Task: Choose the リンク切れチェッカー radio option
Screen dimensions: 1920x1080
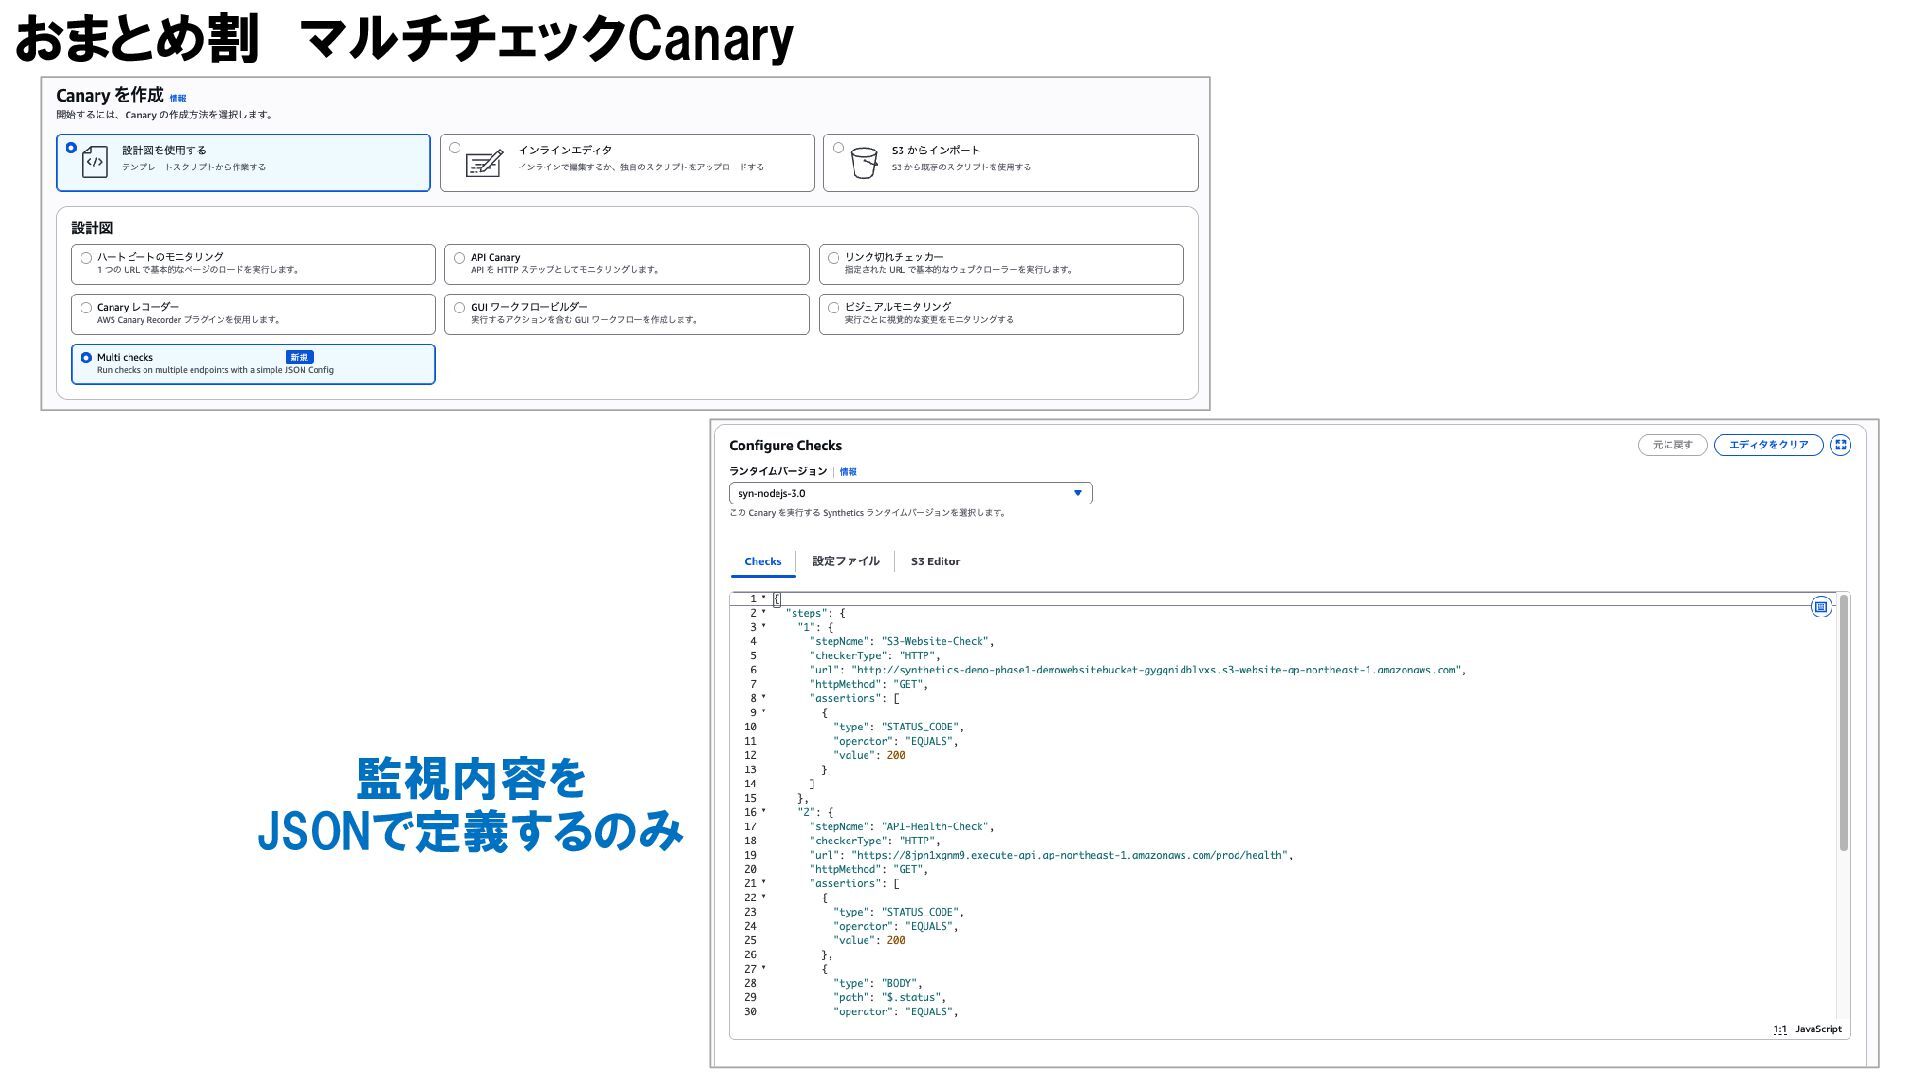Action: pyautogui.click(x=833, y=258)
